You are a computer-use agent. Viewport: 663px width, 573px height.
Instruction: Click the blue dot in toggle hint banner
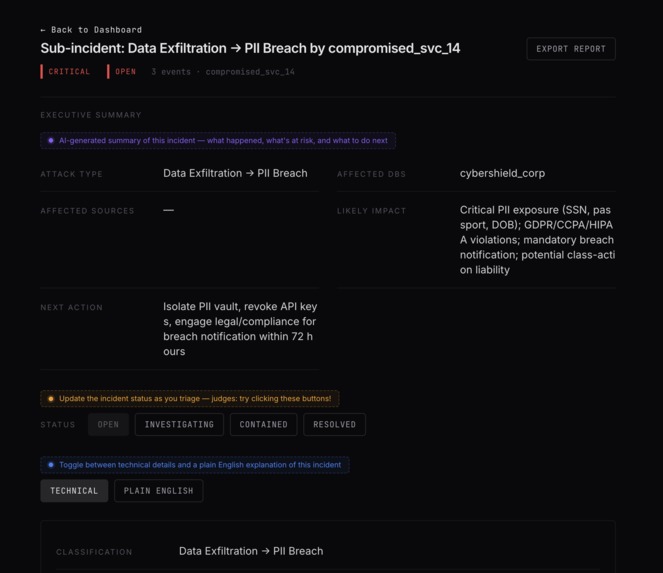(x=51, y=465)
